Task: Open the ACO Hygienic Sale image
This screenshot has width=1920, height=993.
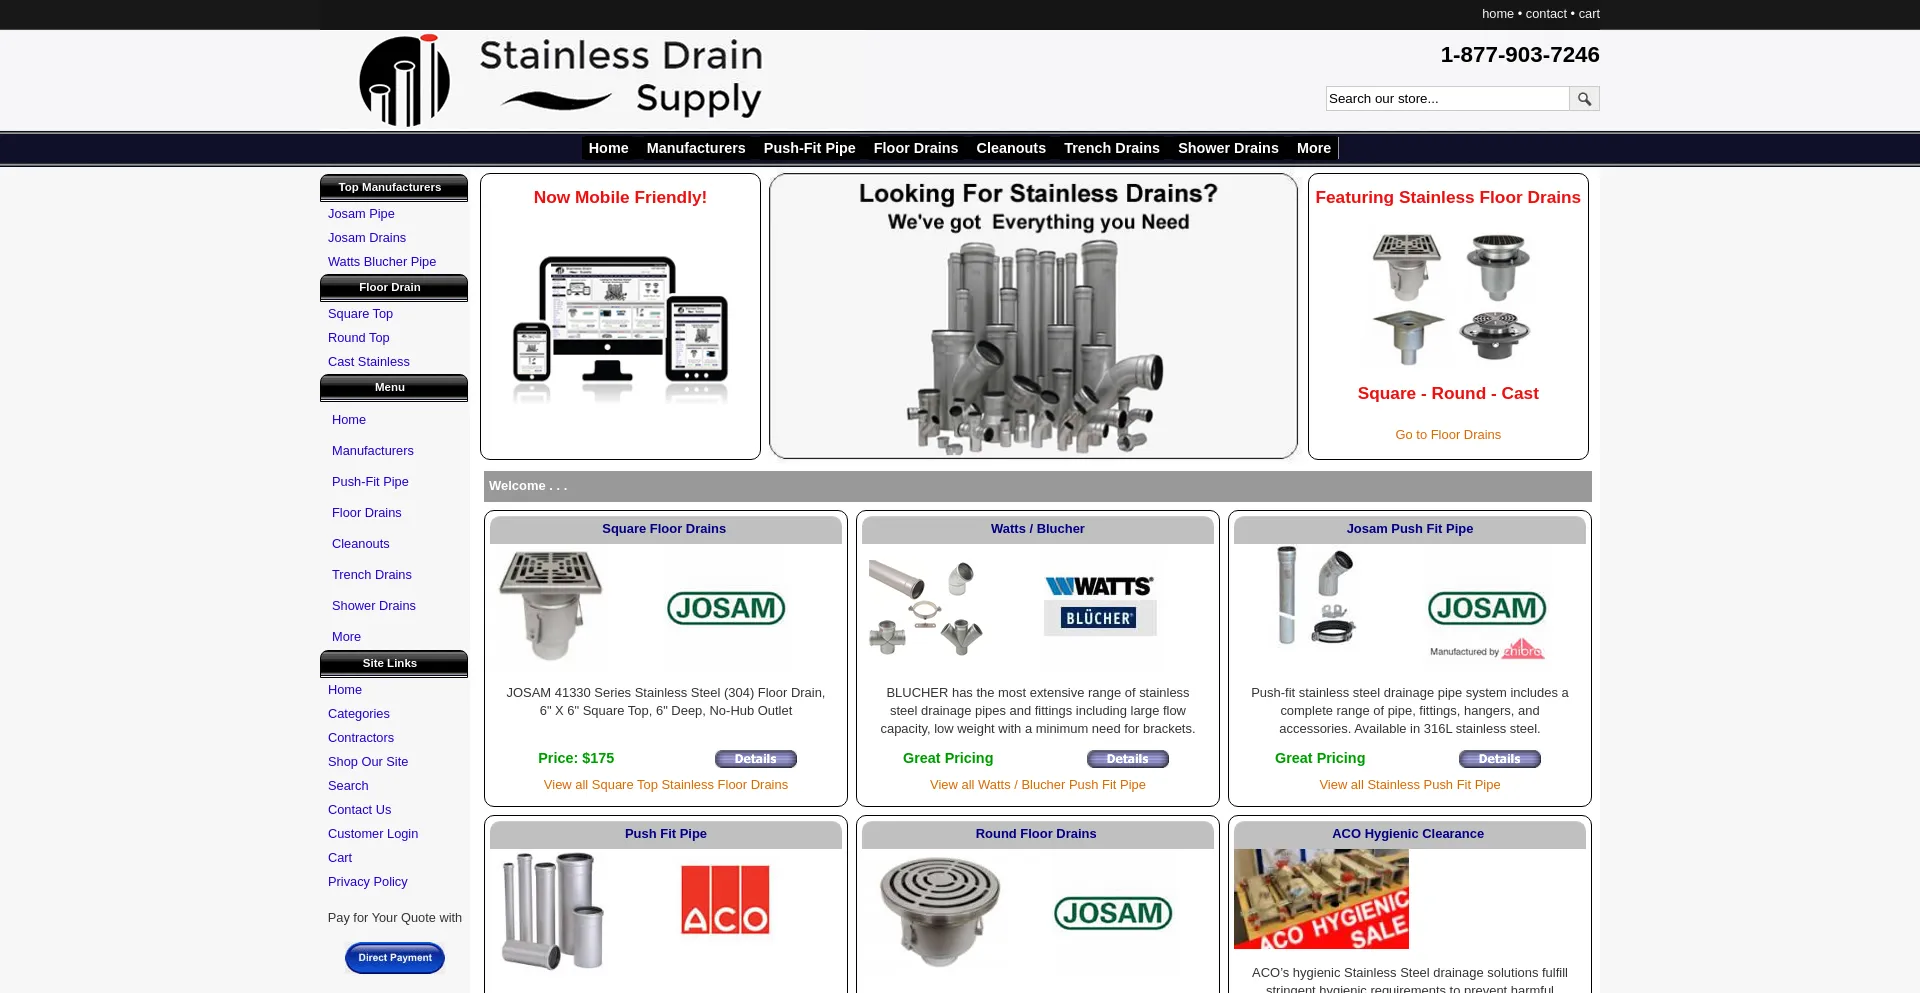Action: coord(1321,899)
